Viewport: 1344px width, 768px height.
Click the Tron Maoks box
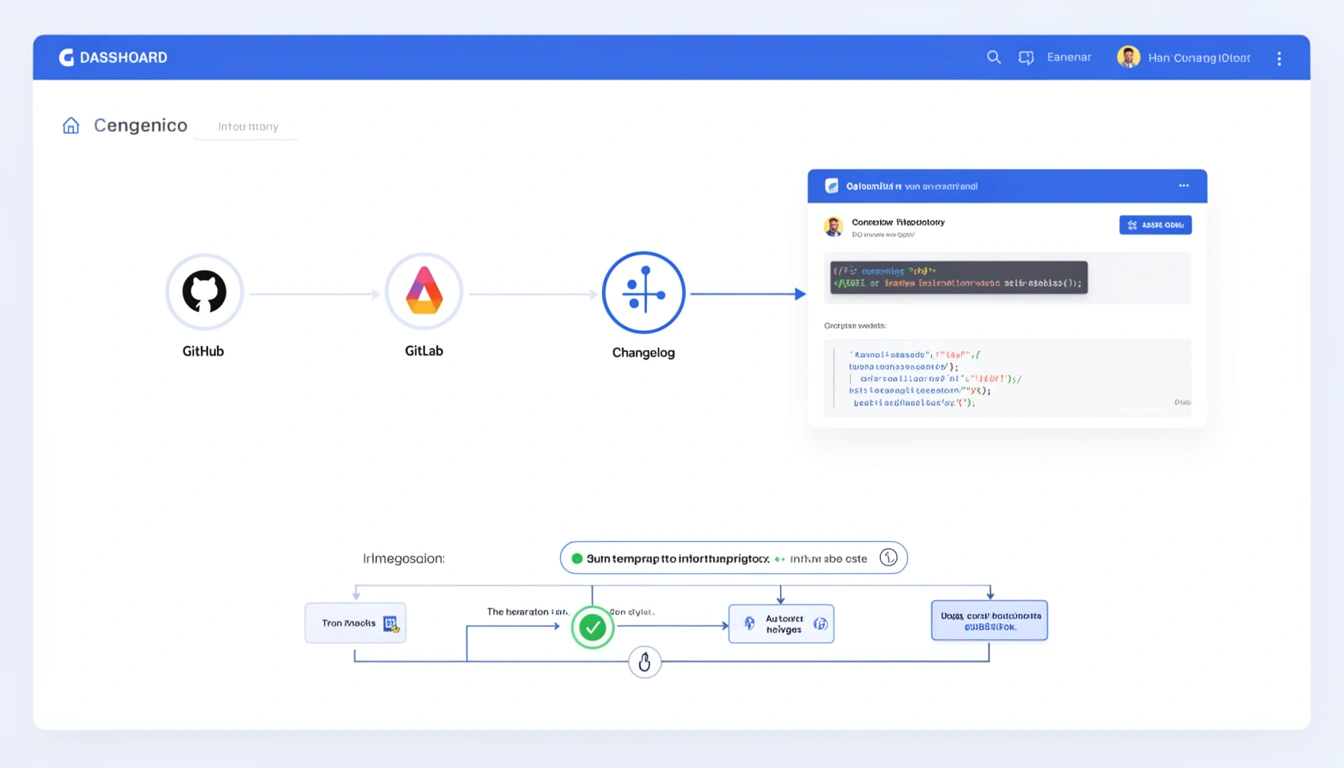(355, 623)
